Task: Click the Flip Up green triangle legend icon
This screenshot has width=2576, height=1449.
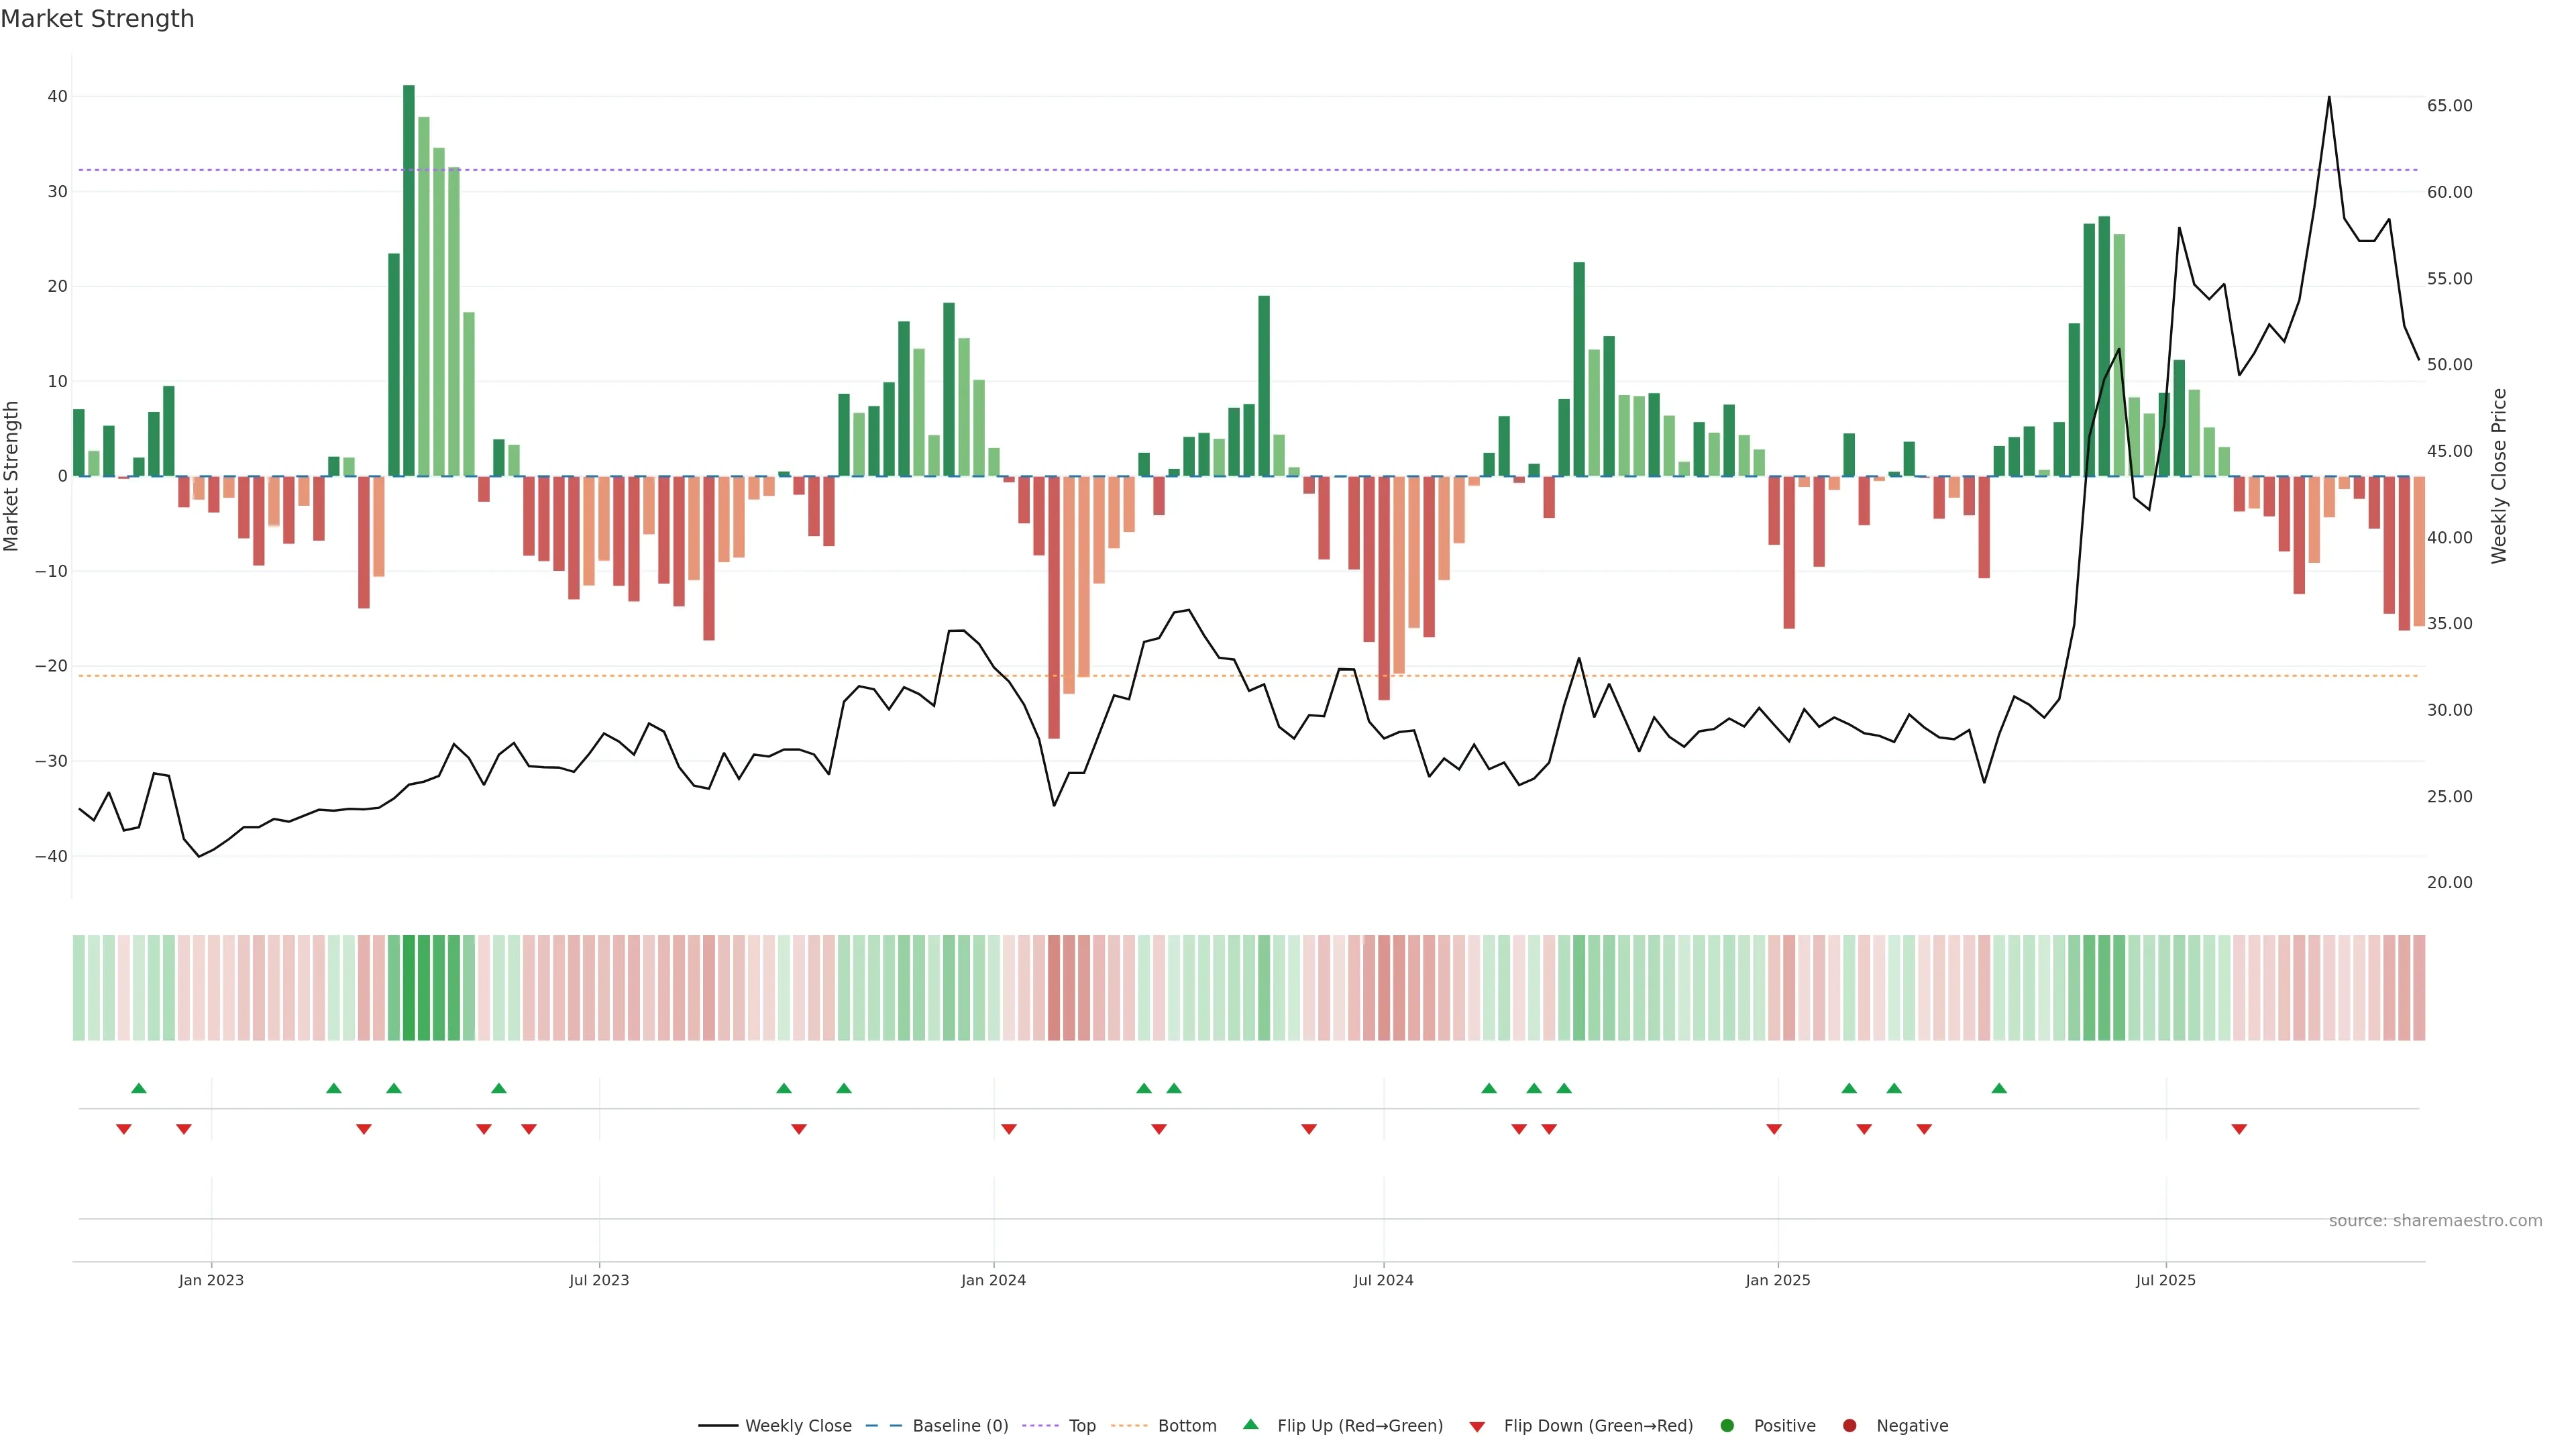Action: pos(1250,1424)
